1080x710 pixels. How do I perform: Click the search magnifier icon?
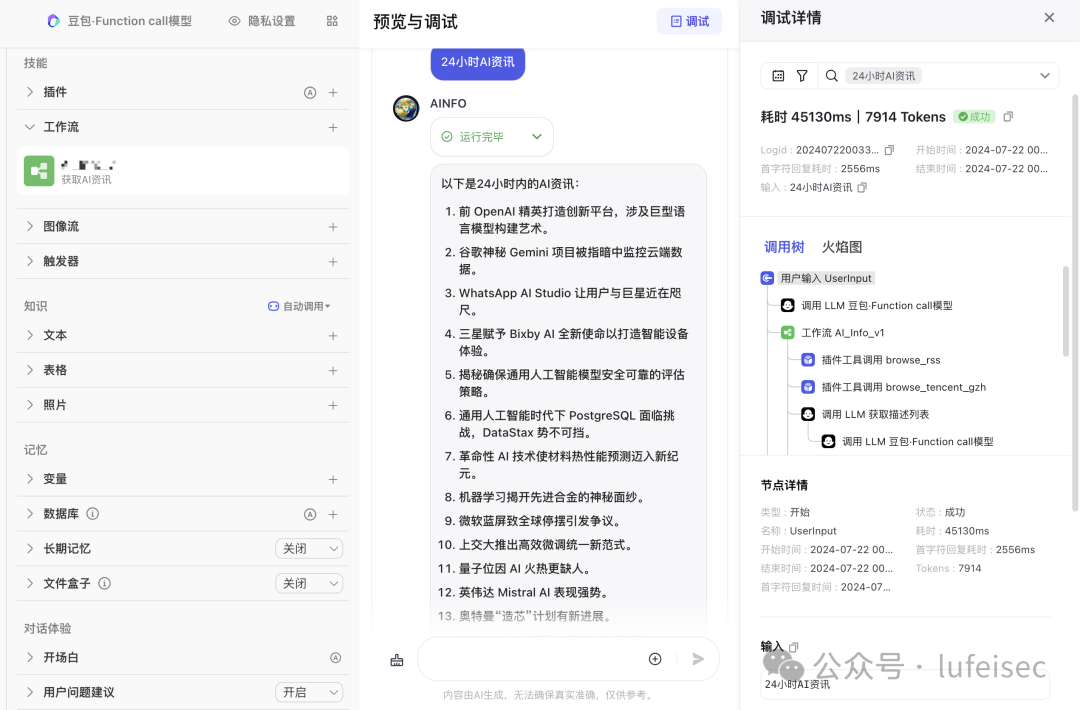831,76
